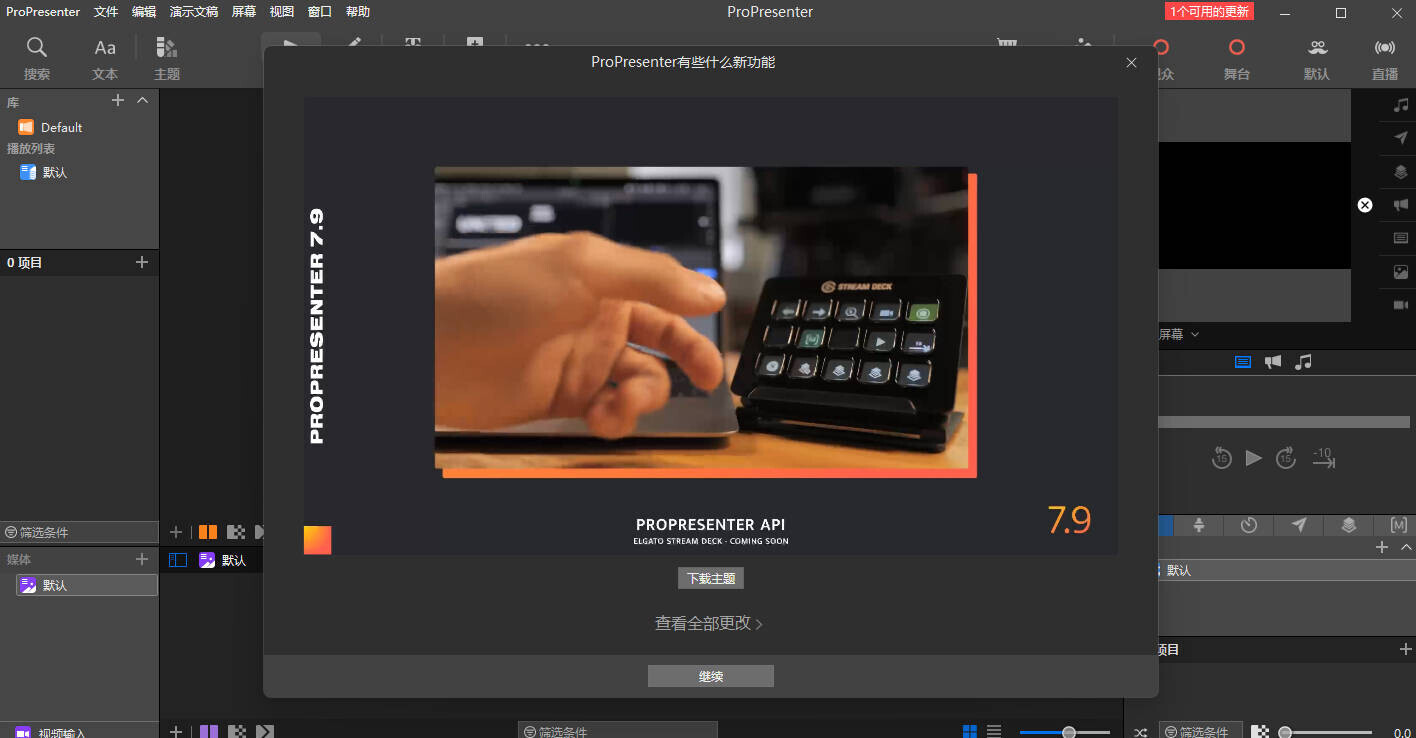Click the red 1个可用的更新 update badge
The height and width of the screenshot is (738, 1416).
[x=1209, y=12]
